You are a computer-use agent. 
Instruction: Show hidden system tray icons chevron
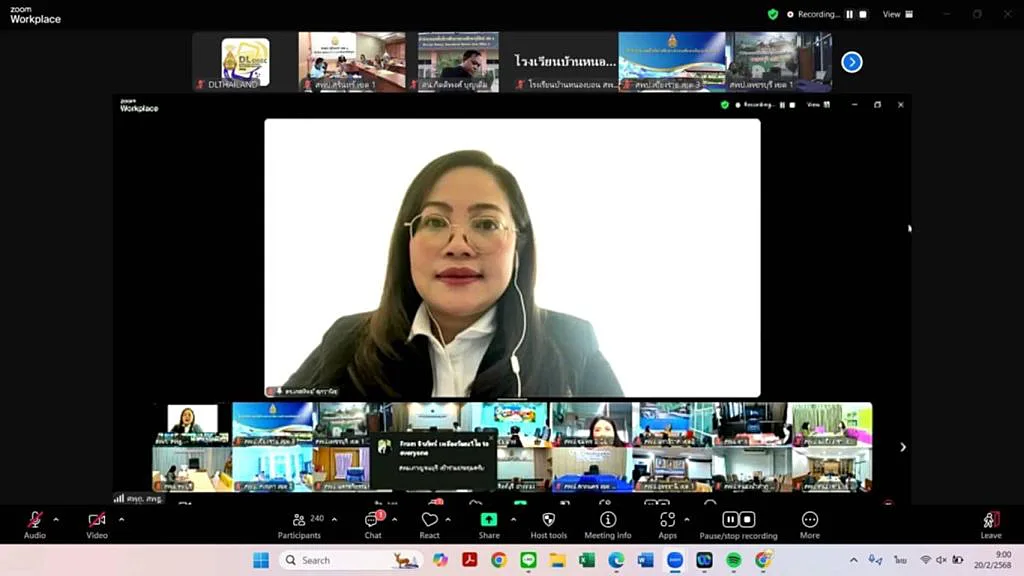pyautogui.click(x=854, y=560)
